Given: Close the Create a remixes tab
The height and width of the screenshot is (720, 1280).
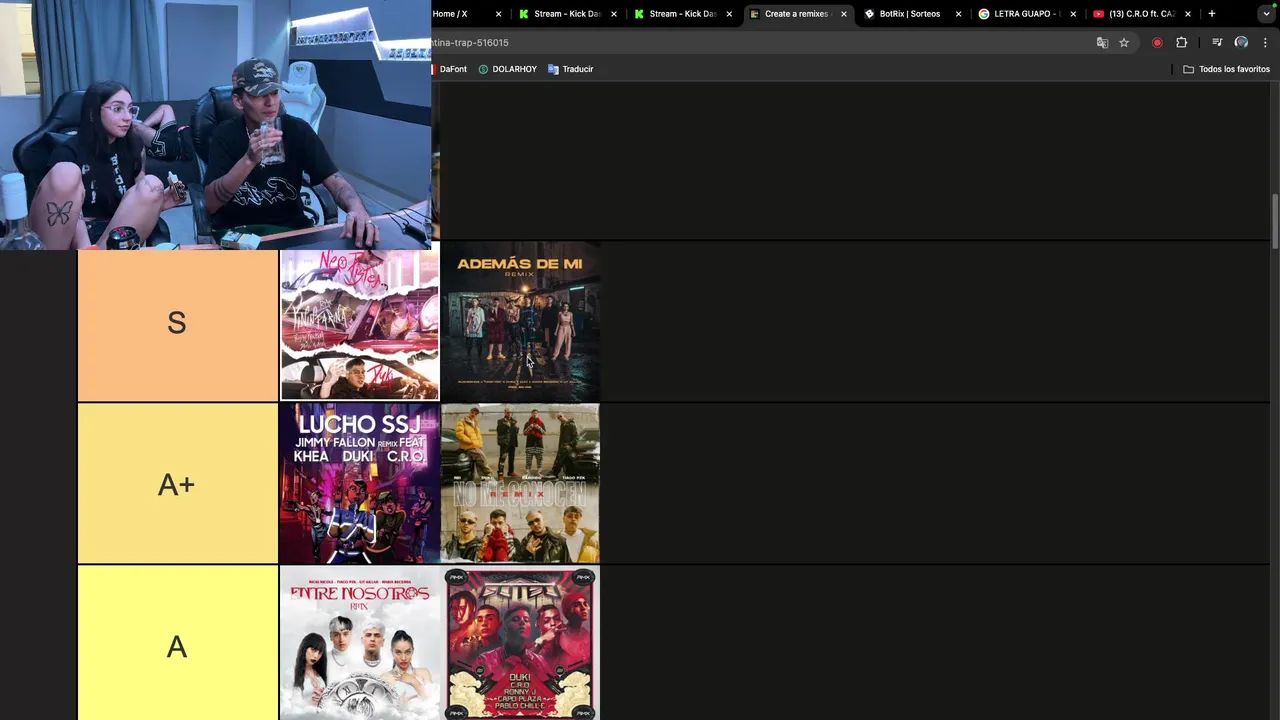Looking at the screenshot, I should tap(843, 14).
